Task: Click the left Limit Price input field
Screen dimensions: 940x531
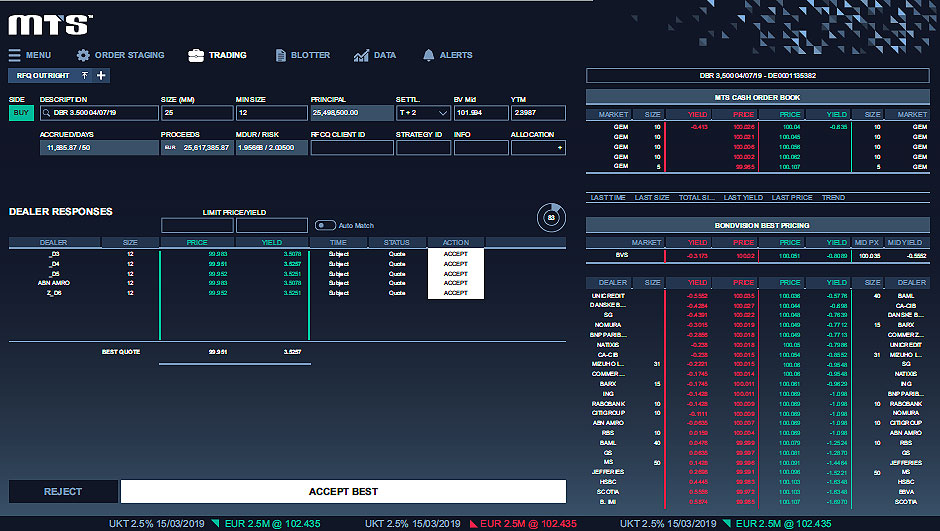Action: (x=197, y=225)
